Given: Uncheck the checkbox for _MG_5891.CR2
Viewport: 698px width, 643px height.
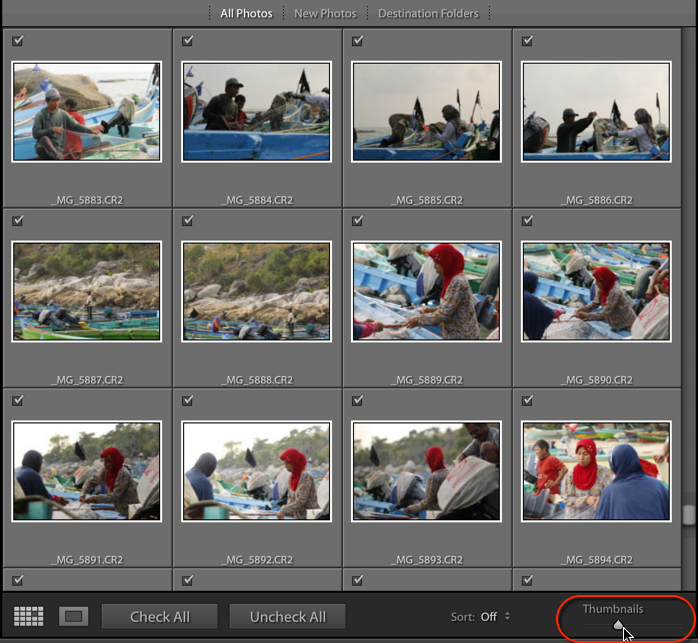Looking at the screenshot, I should pos(18,400).
